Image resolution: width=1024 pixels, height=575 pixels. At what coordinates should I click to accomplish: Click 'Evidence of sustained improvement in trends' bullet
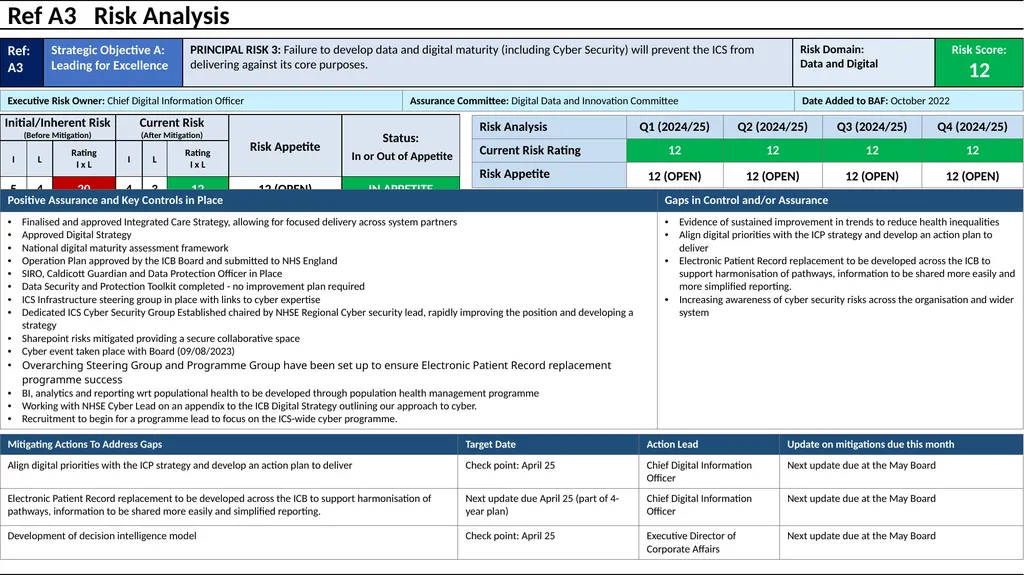[839, 222]
